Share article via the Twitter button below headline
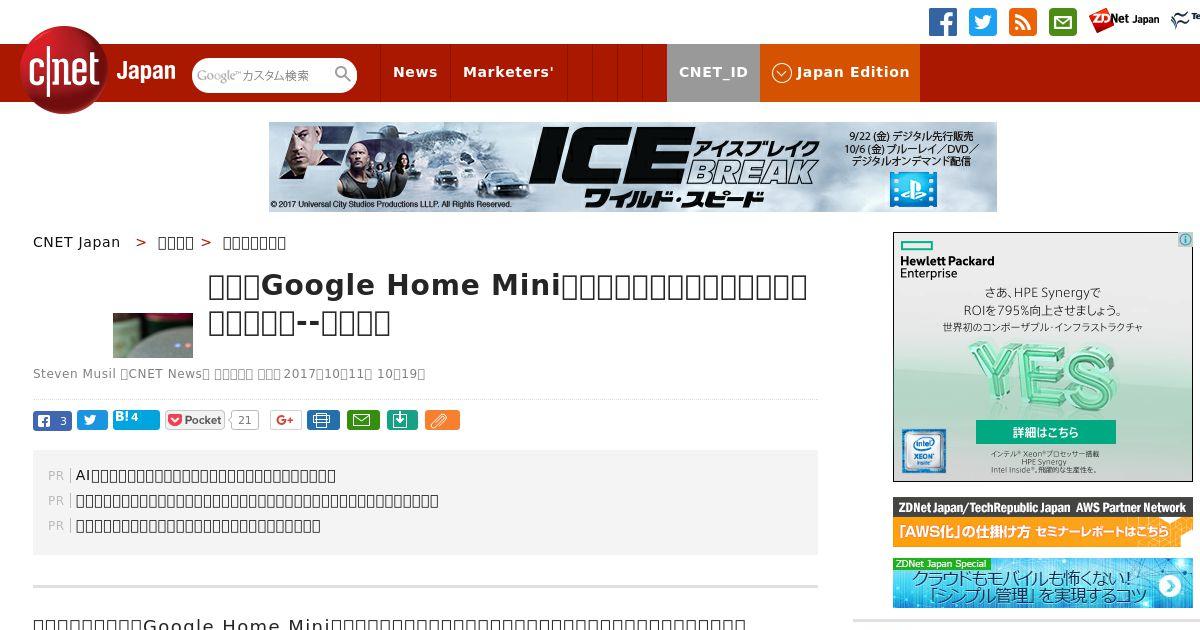The image size is (1200, 630). click(92, 420)
